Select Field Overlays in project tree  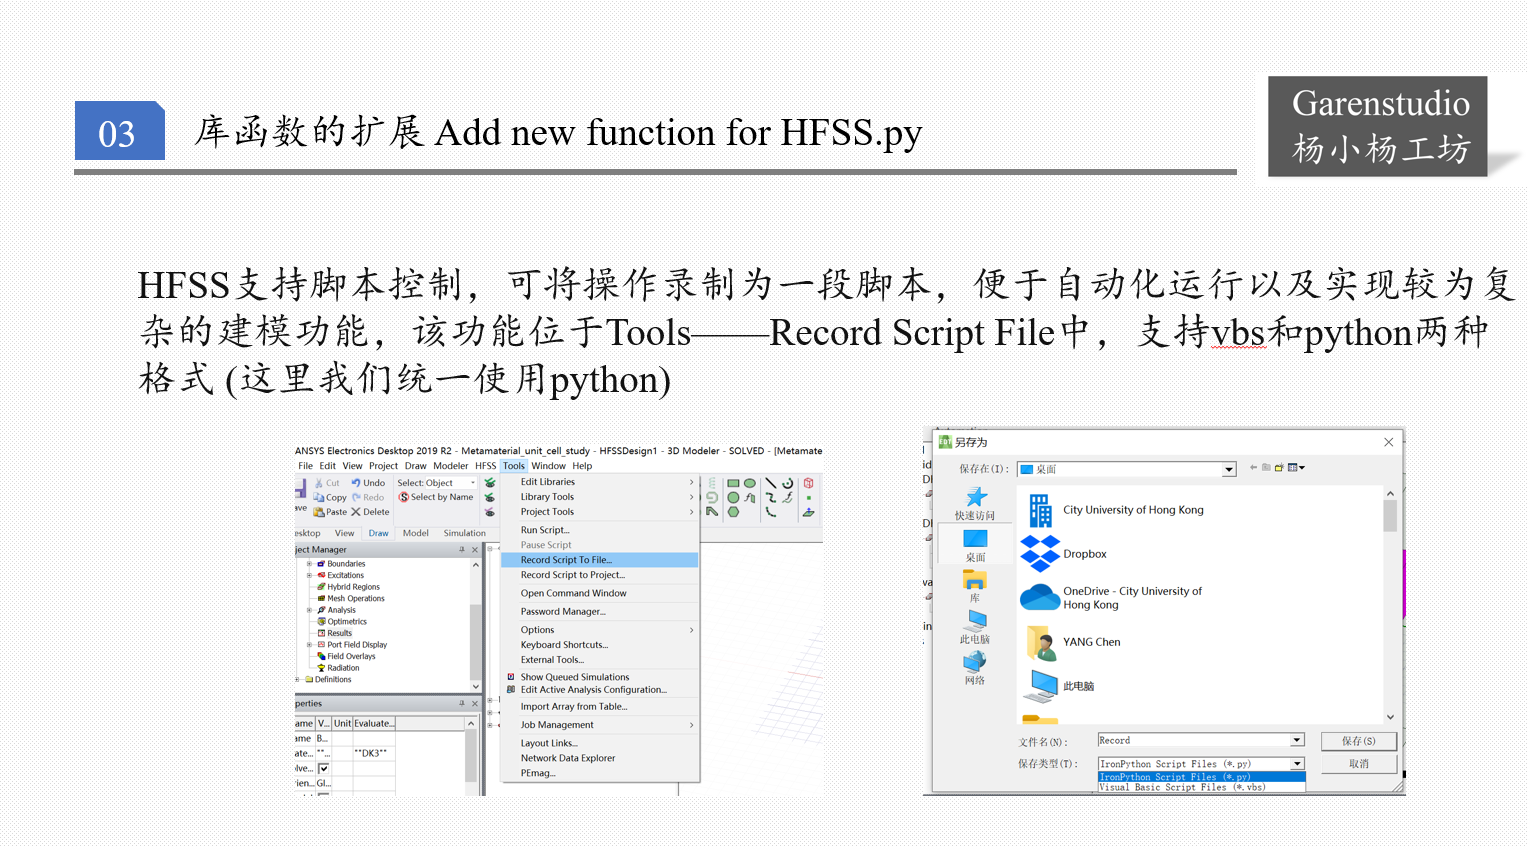click(x=346, y=656)
